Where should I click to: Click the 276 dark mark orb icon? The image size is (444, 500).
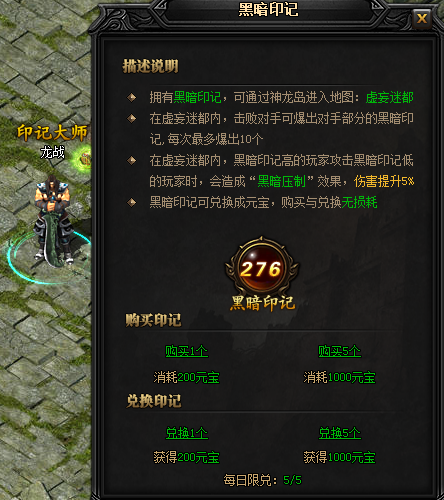click(x=261, y=268)
